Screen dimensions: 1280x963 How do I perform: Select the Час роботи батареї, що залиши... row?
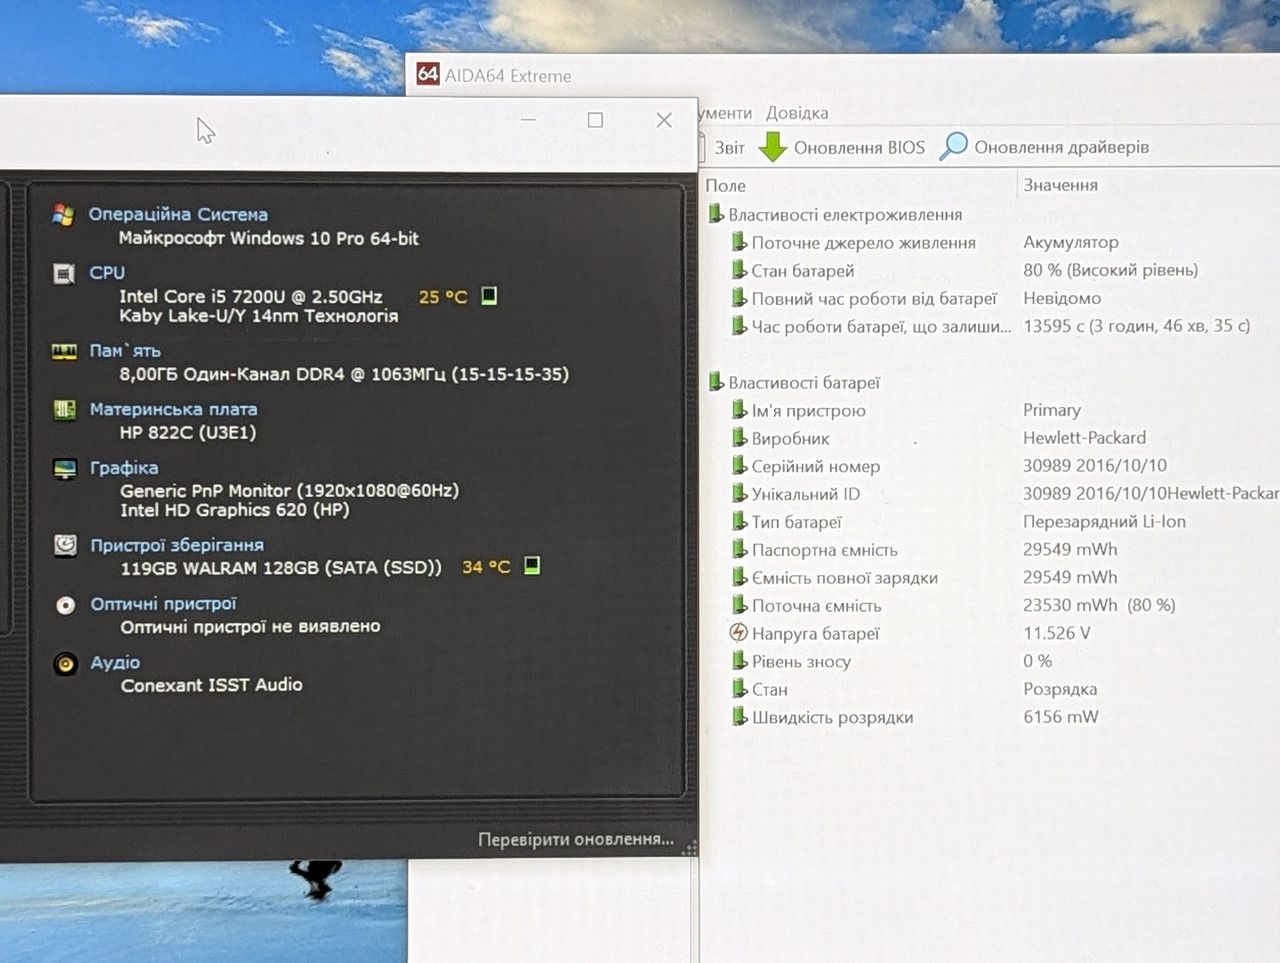990,326
